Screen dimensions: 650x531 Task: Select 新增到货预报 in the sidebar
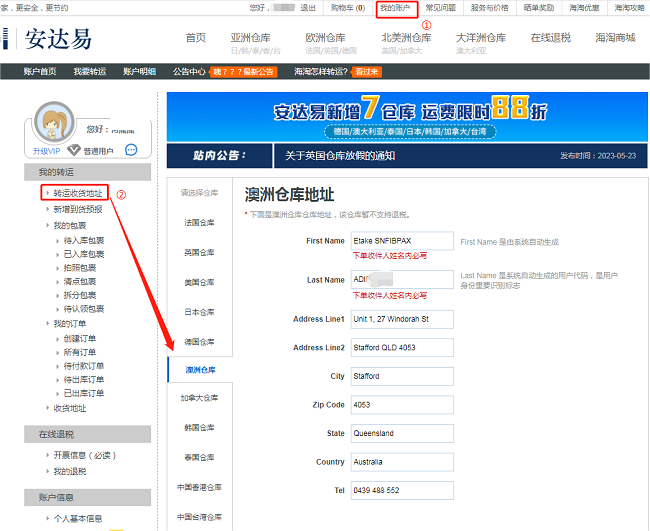click(78, 209)
